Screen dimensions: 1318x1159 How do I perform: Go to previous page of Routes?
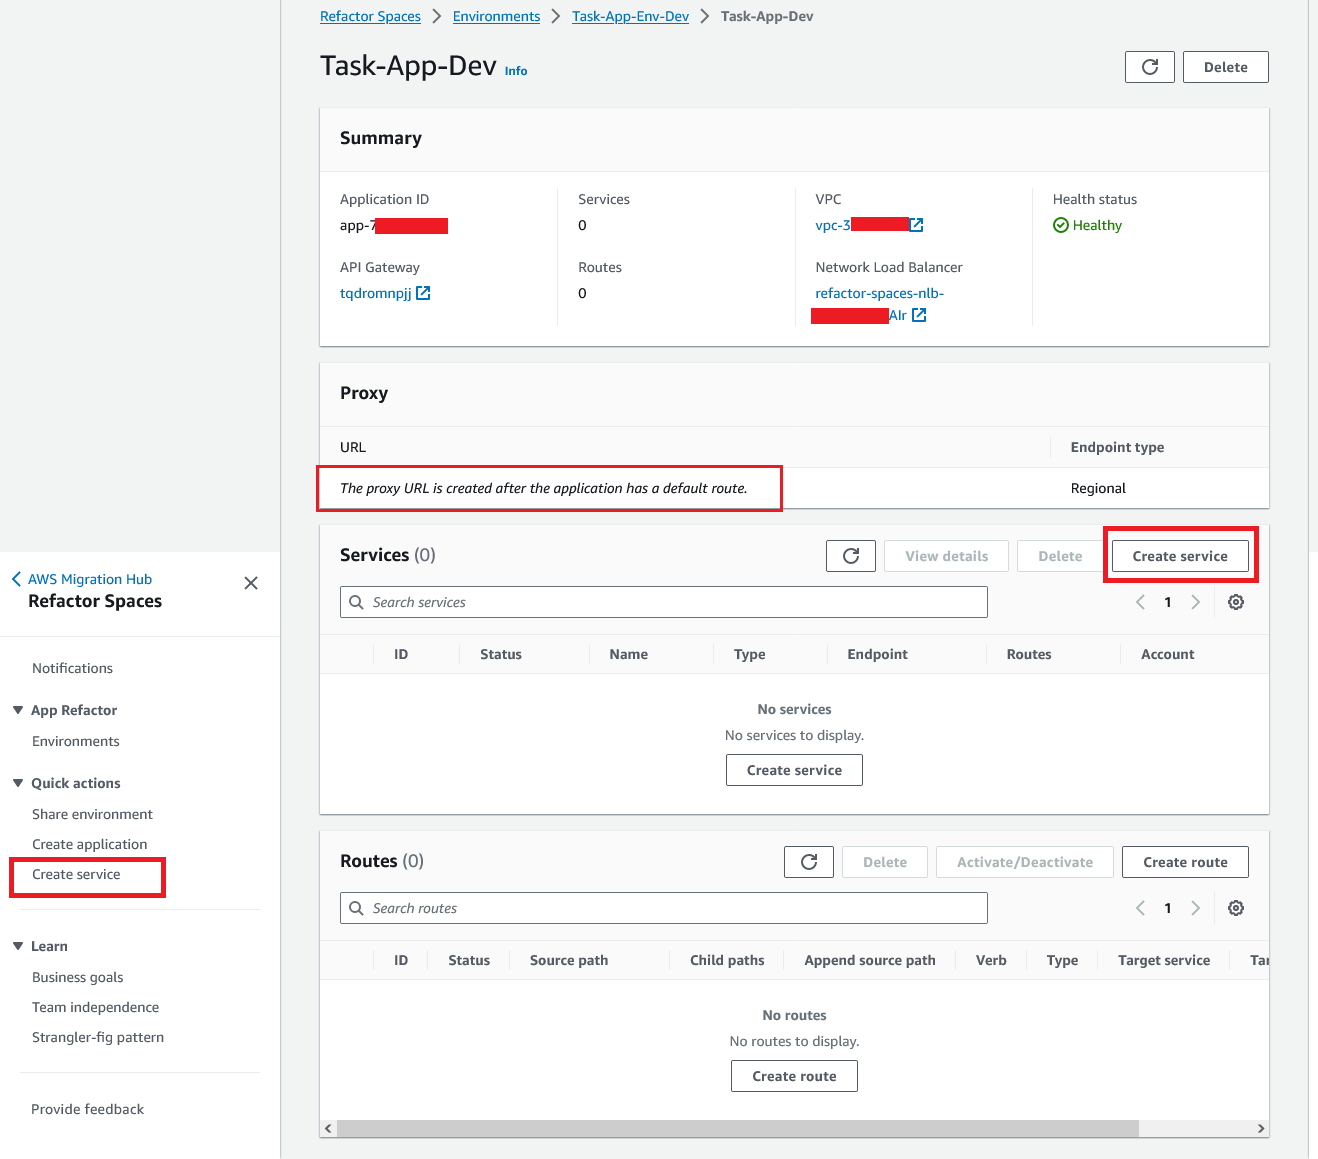click(x=1140, y=908)
